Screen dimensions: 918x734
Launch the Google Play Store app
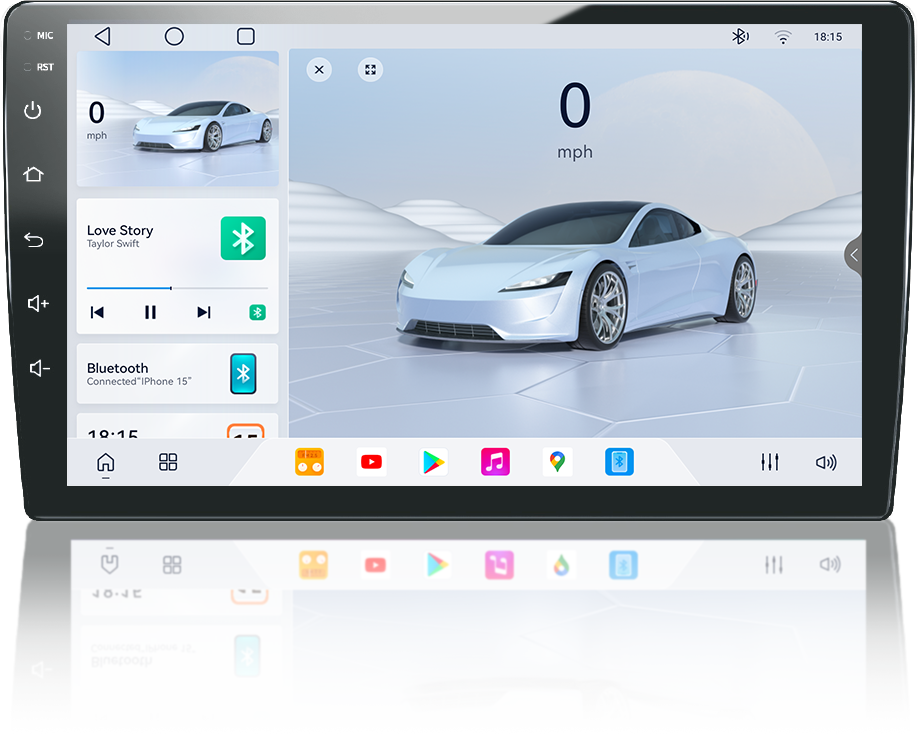tap(433, 462)
